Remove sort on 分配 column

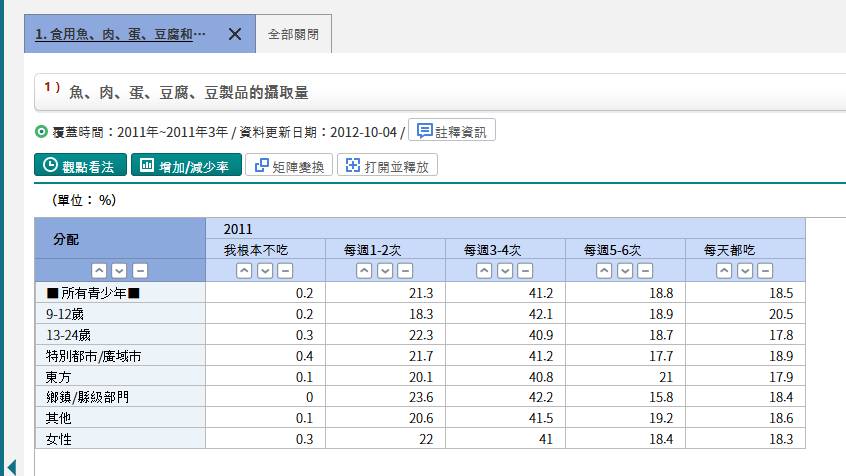139,271
